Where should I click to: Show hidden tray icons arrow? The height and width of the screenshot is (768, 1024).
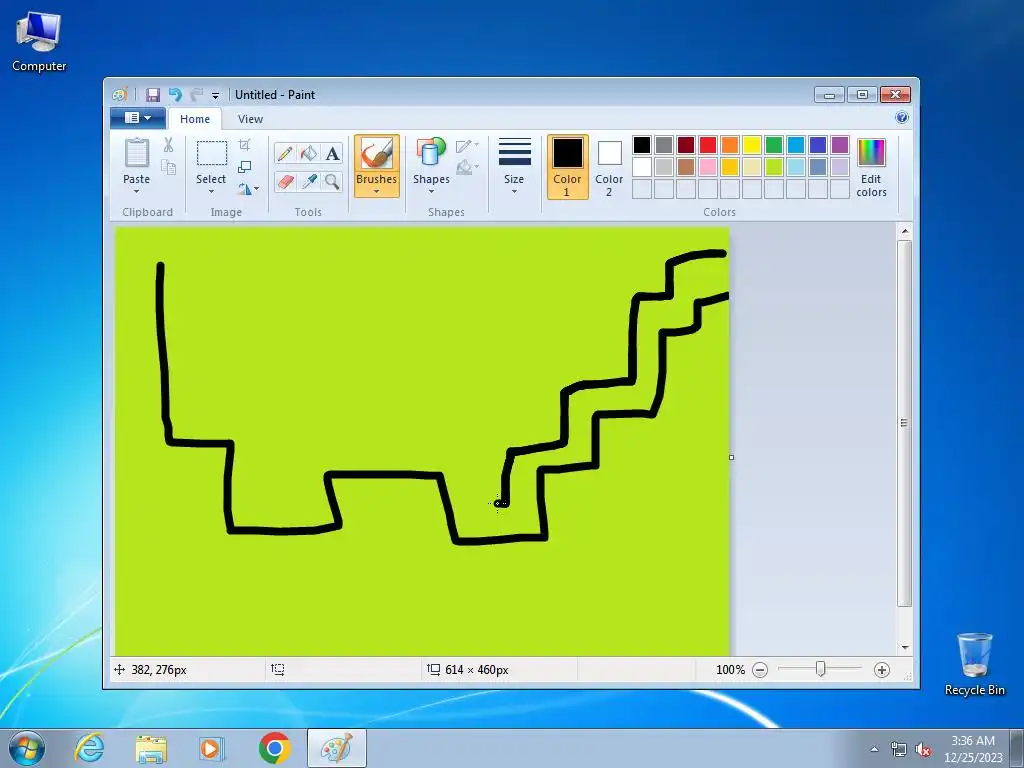pos(874,749)
